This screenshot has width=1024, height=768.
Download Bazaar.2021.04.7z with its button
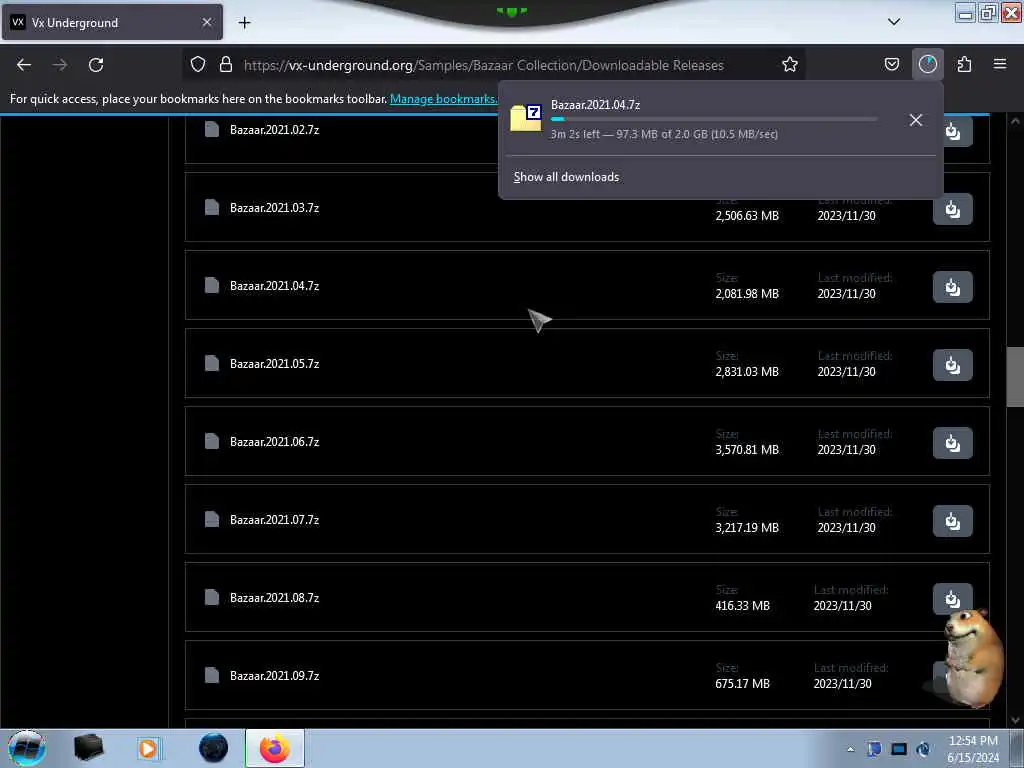953,287
